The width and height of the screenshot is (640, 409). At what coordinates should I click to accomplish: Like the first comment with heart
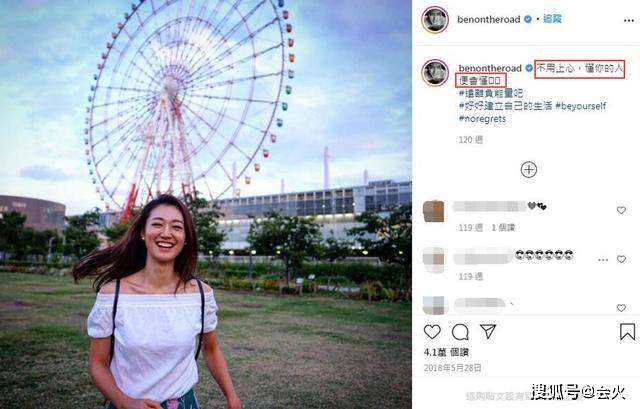[x=621, y=210]
